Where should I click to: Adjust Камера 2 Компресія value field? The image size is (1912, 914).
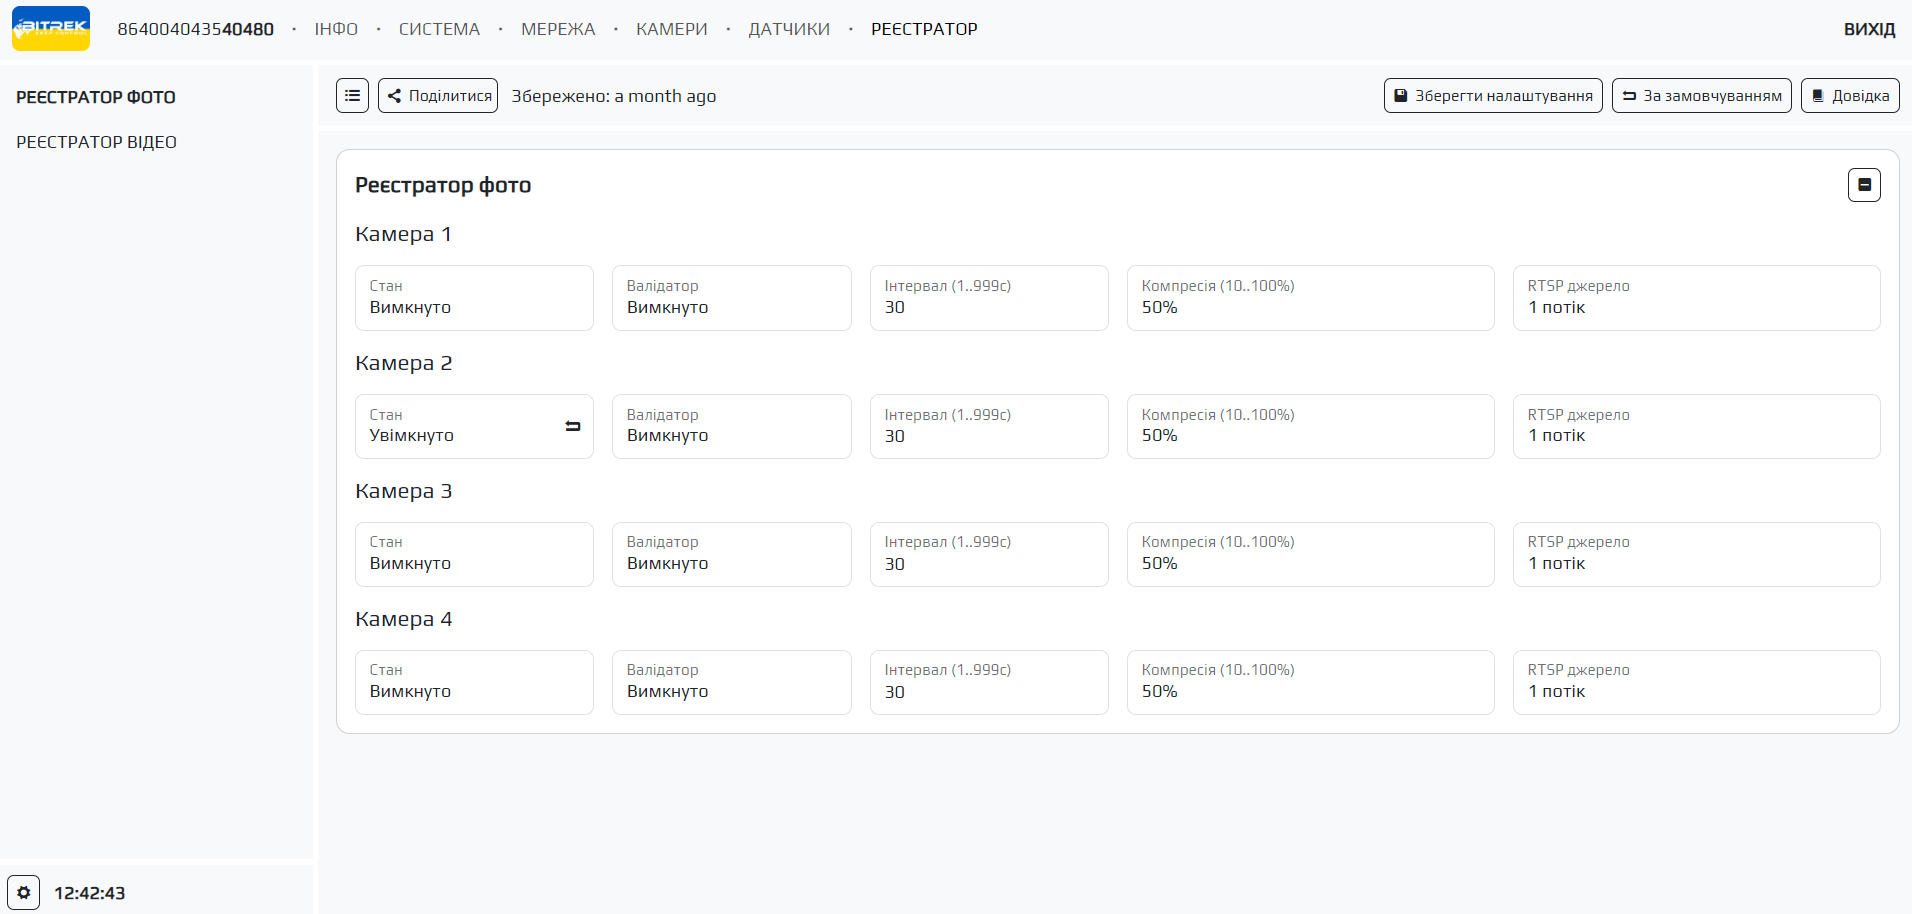point(1310,426)
